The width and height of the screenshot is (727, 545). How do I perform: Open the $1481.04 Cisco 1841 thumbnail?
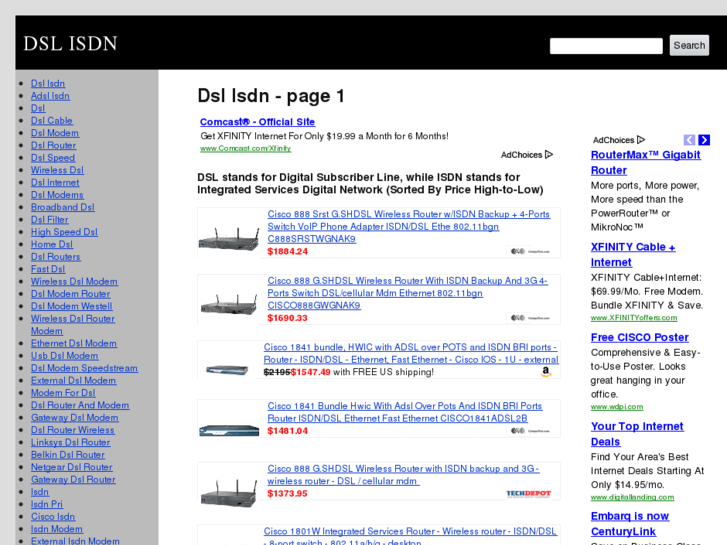(x=229, y=431)
